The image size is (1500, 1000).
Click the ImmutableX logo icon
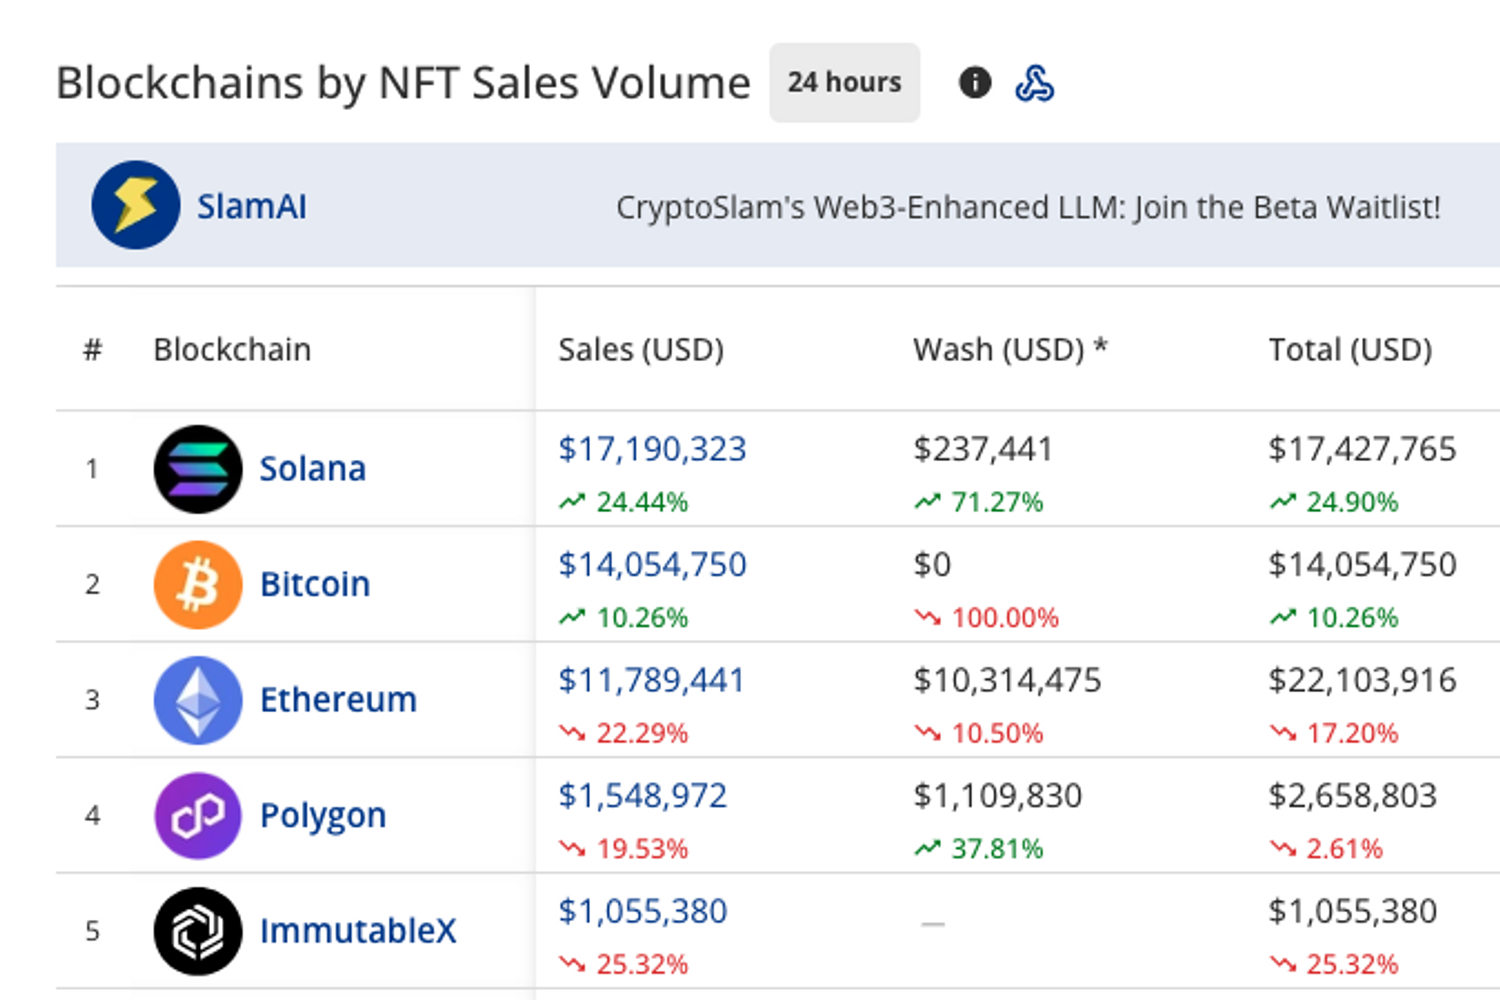pos(198,931)
